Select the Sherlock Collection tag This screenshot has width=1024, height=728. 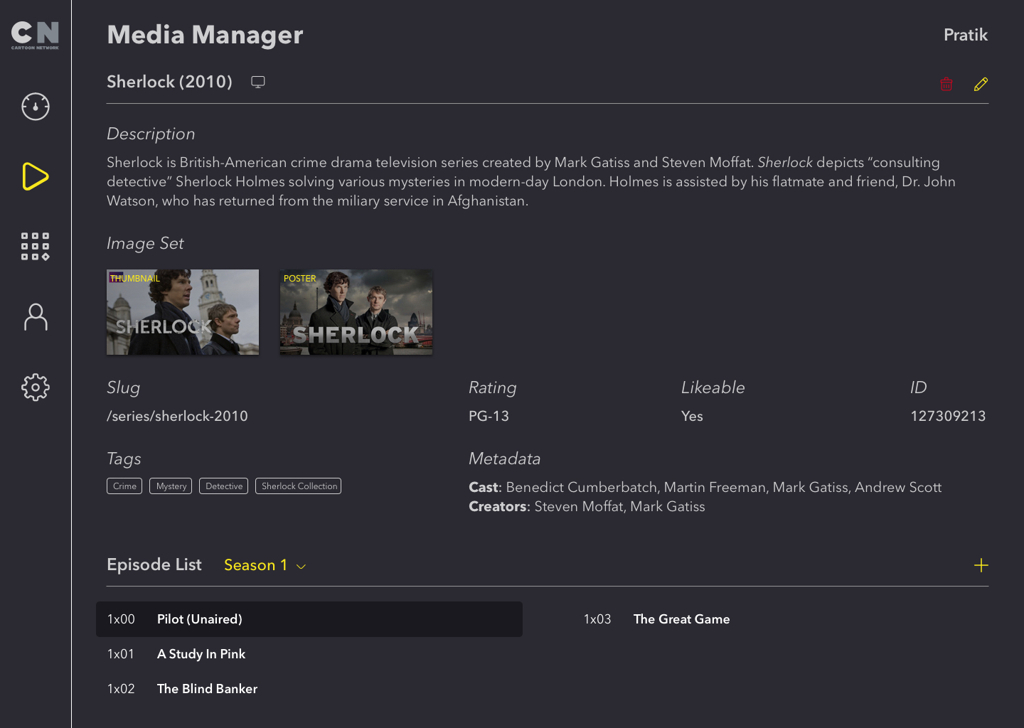[x=298, y=486]
